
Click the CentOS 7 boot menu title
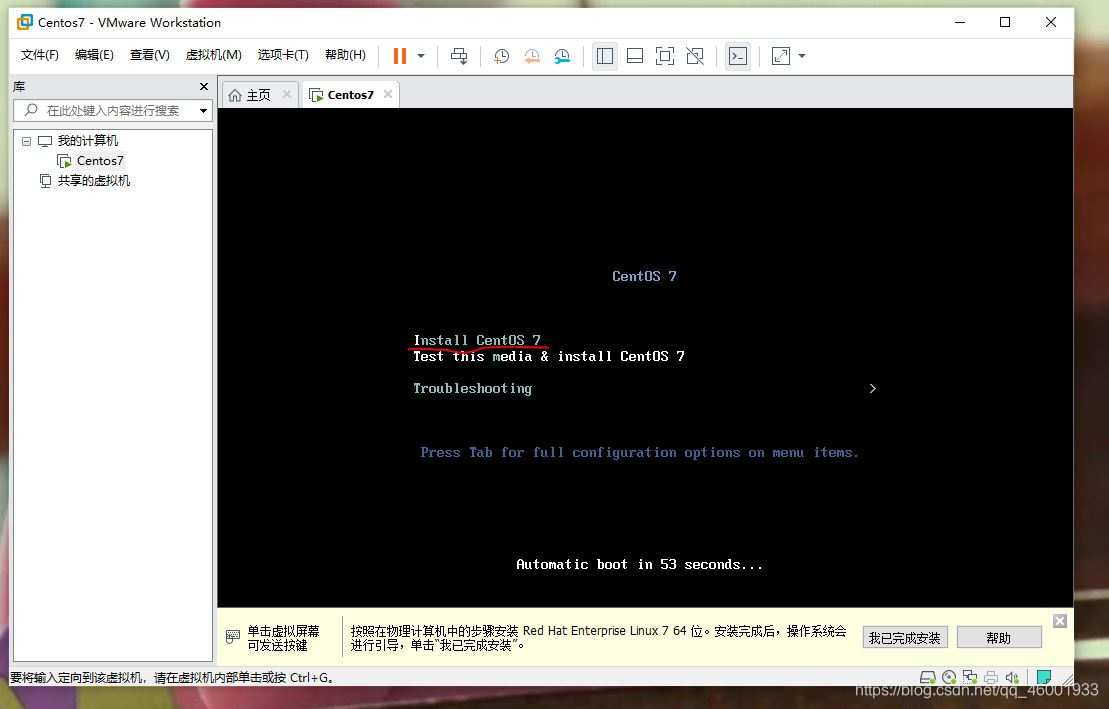coord(644,276)
